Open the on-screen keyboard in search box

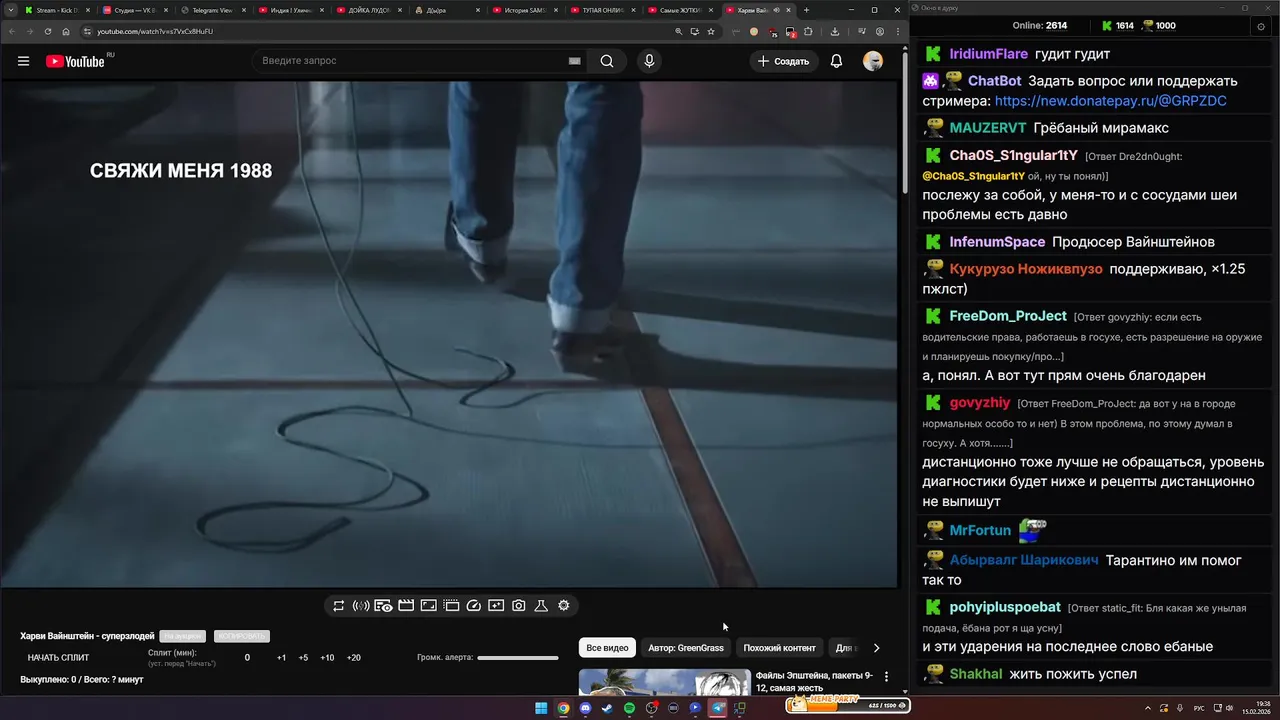pyautogui.click(x=575, y=61)
